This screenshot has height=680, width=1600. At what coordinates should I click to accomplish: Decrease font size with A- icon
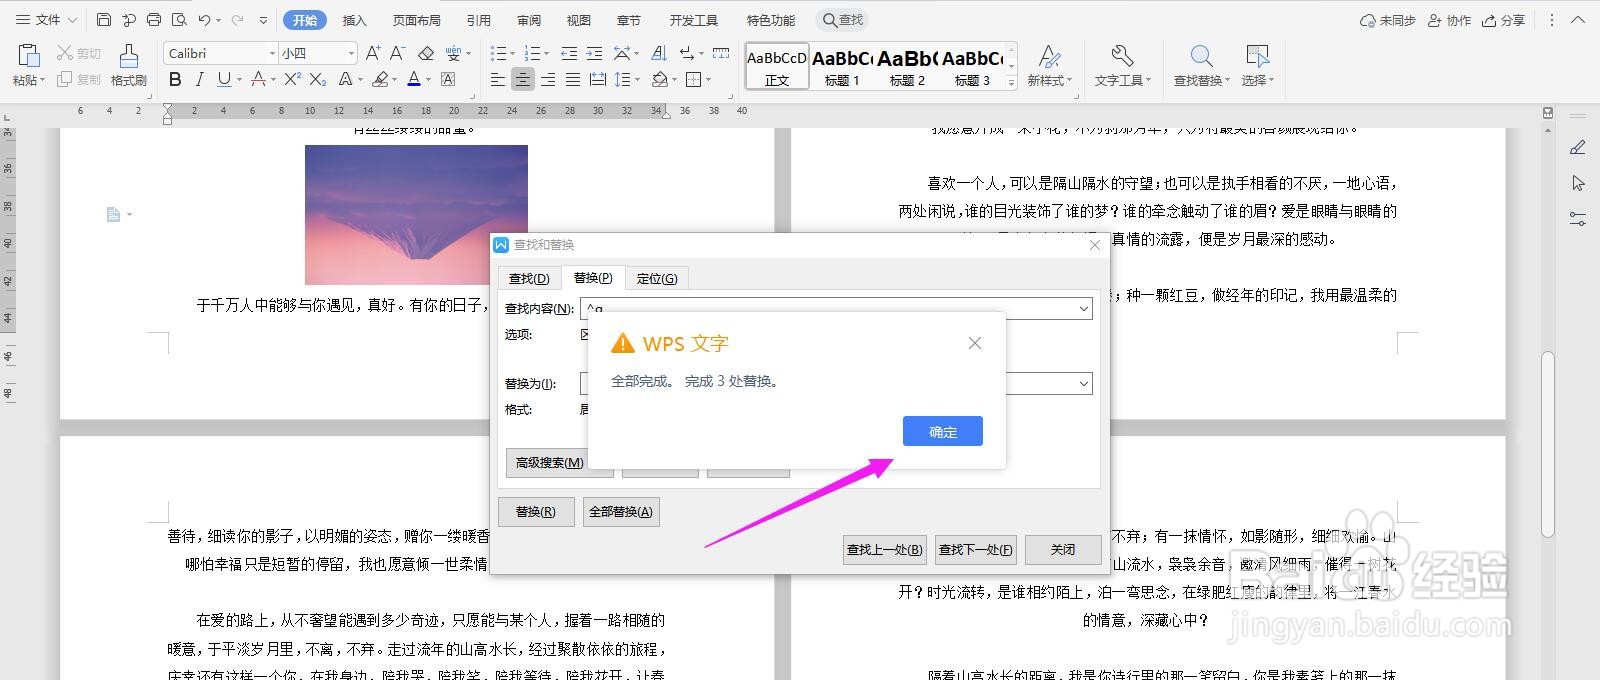(397, 53)
